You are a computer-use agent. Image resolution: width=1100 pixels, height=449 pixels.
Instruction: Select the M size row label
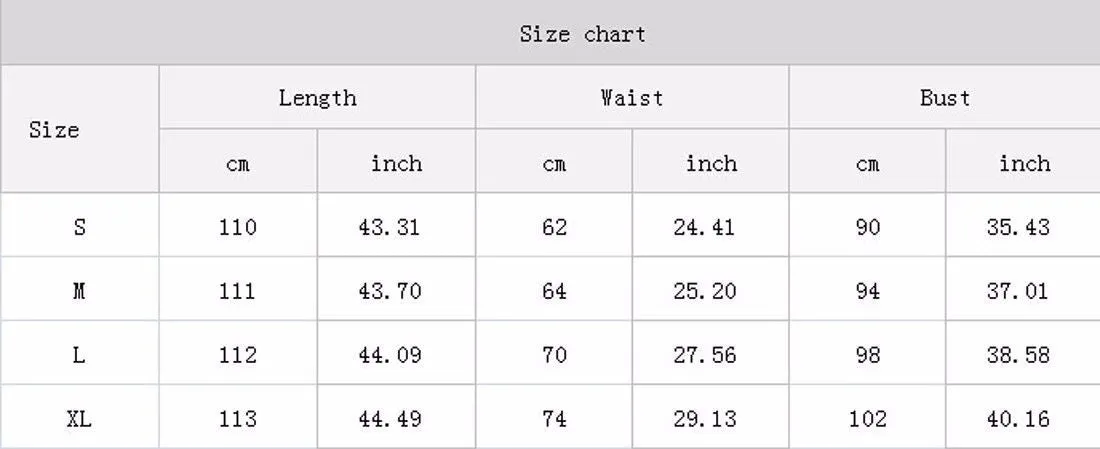tap(79, 289)
